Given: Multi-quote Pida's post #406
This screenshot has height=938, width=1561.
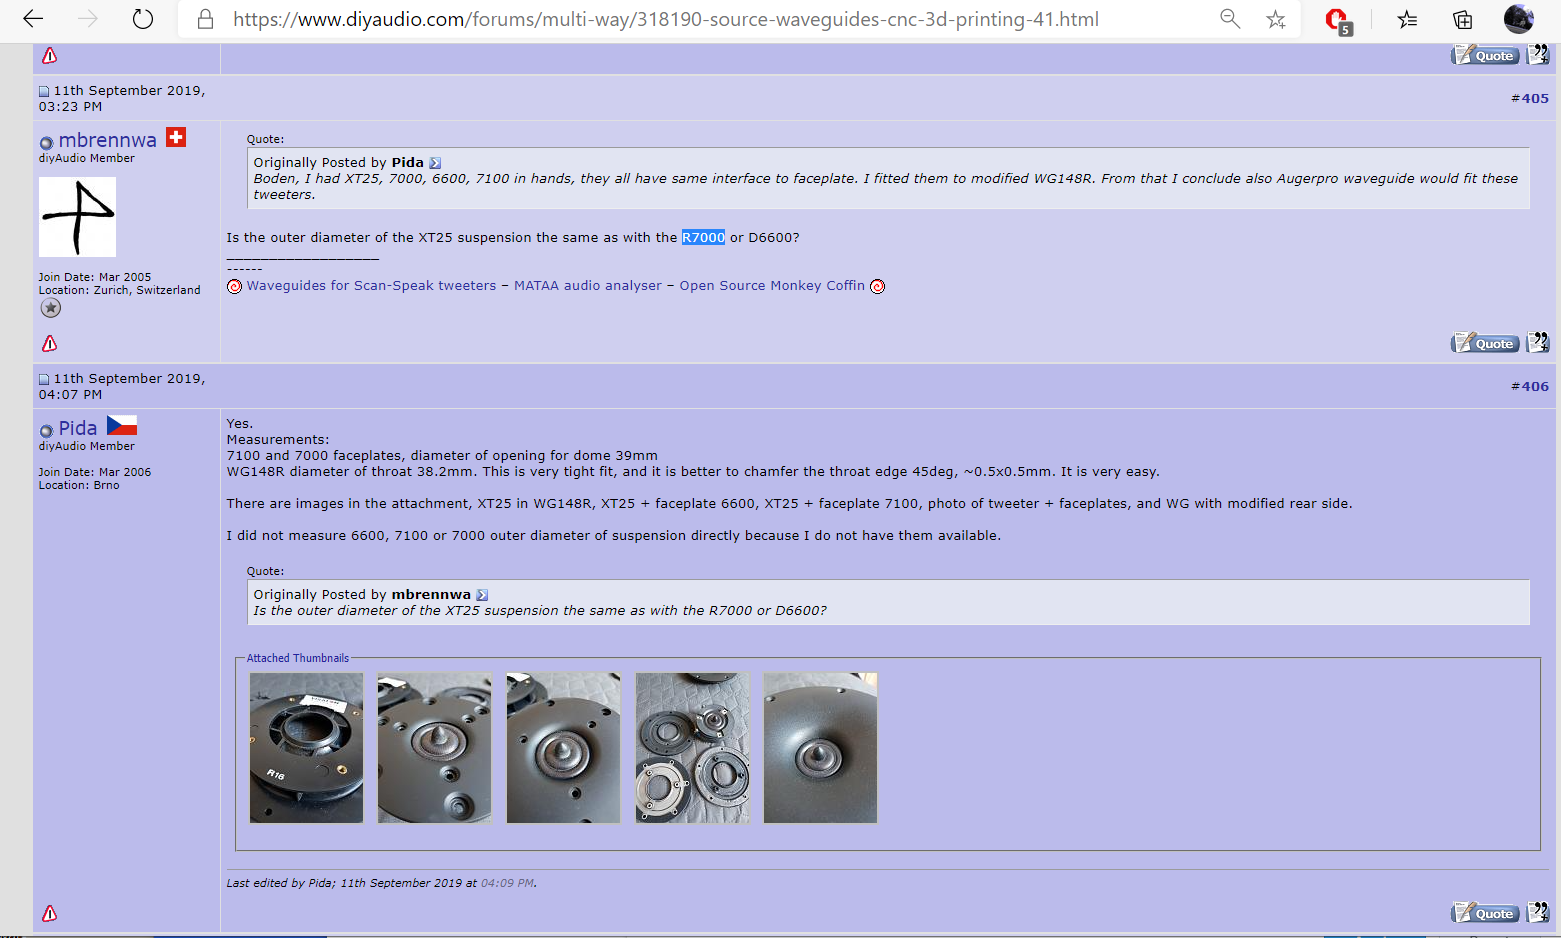Looking at the screenshot, I should (x=1538, y=913).
